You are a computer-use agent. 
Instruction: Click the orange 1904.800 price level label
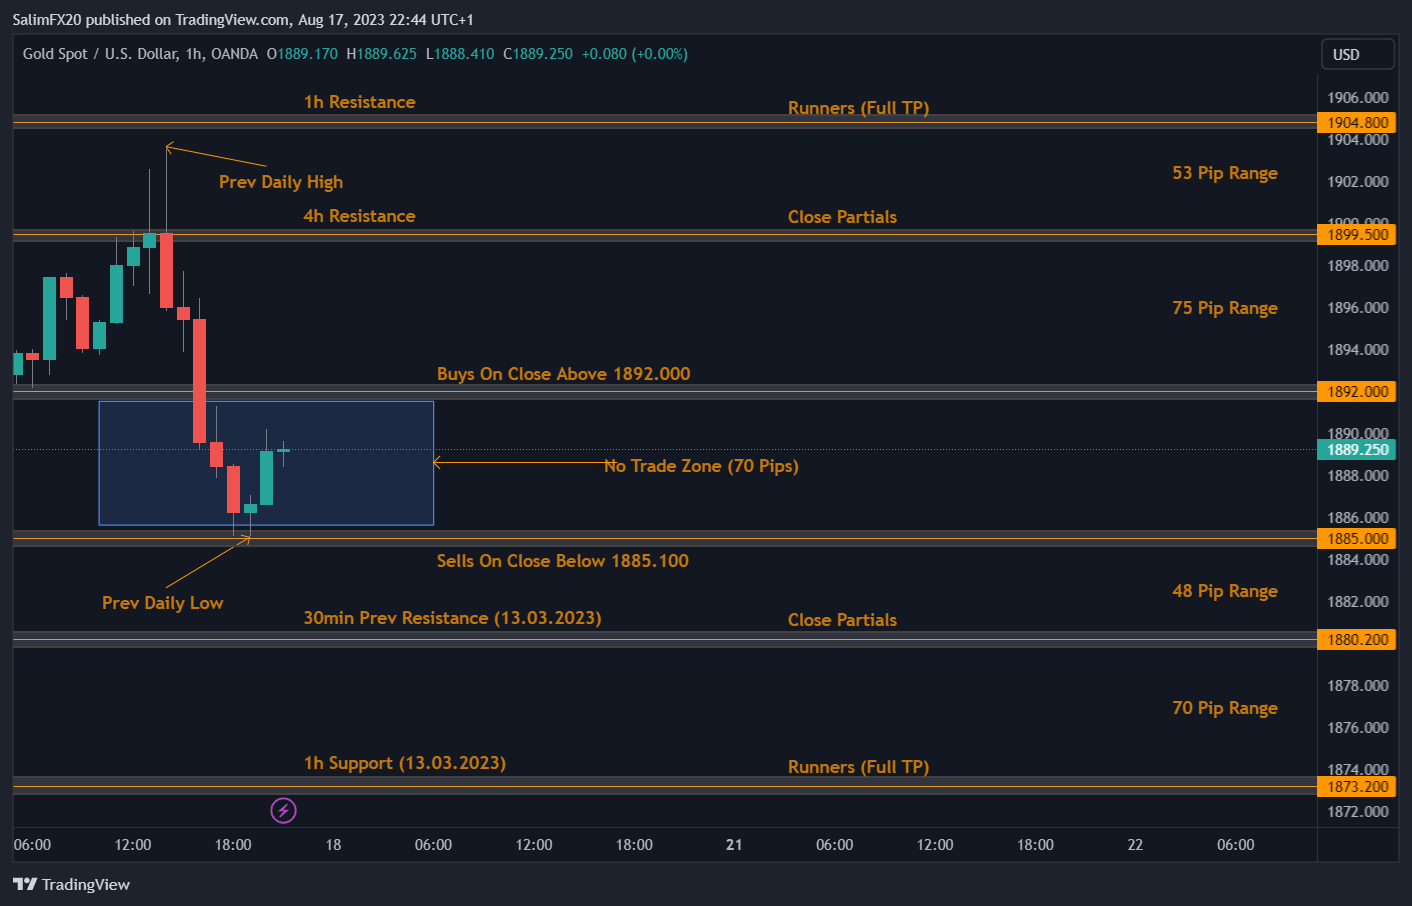(x=1356, y=122)
